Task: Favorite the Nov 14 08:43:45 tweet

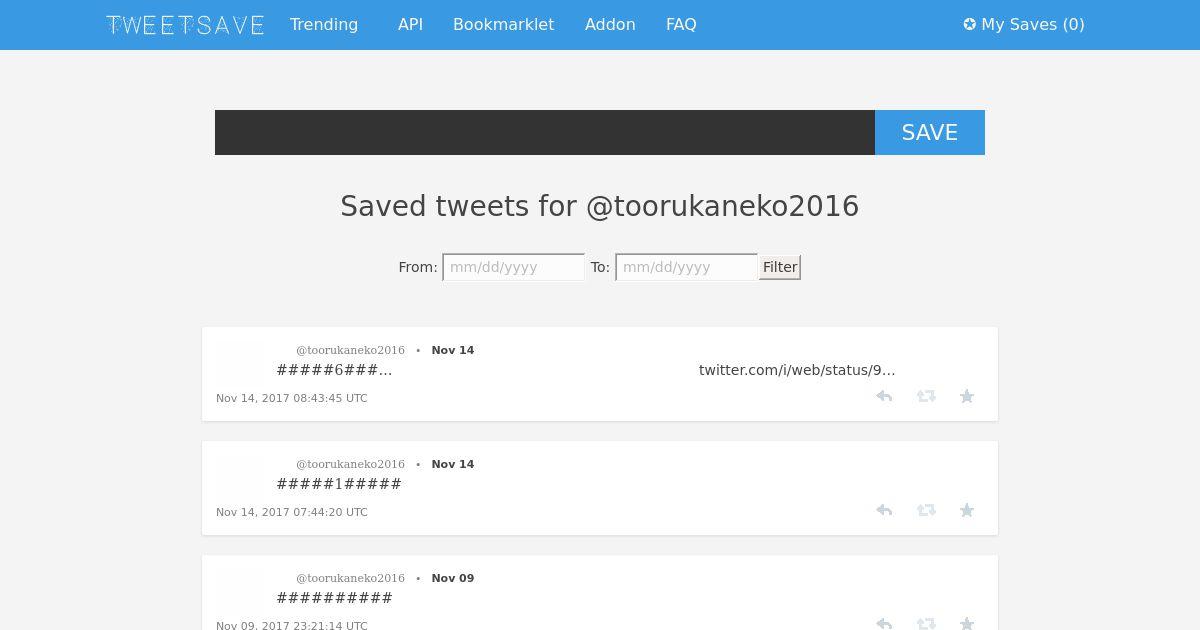Action: (x=967, y=396)
